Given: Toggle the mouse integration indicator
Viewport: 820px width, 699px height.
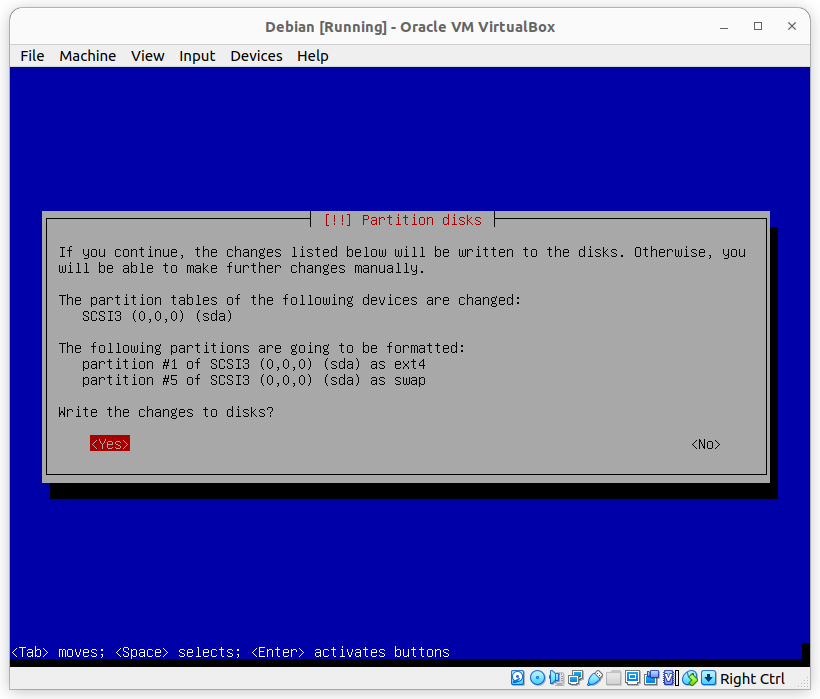Looking at the screenshot, I should [x=689, y=678].
